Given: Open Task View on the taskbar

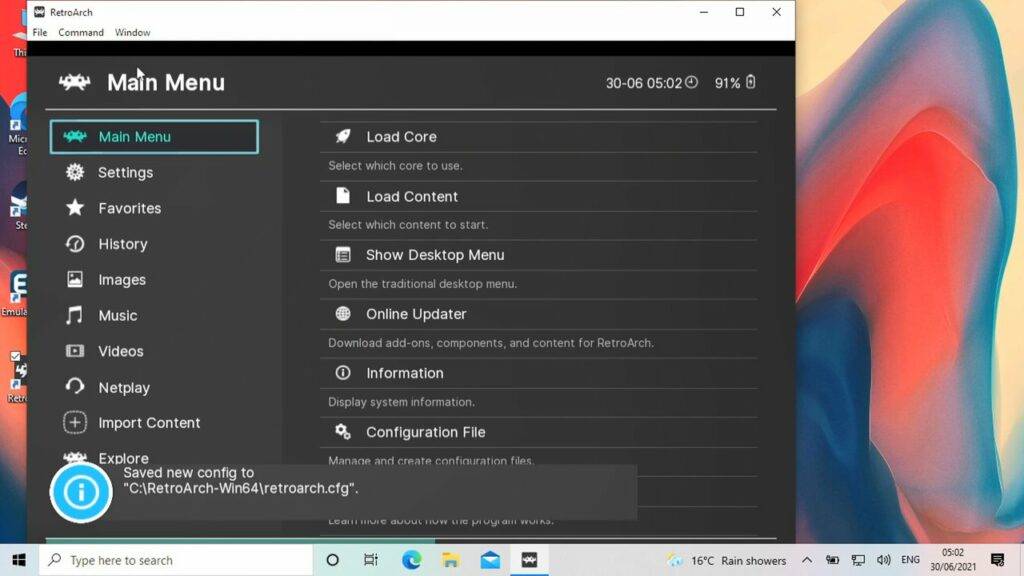Looking at the screenshot, I should [x=371, y=560].
